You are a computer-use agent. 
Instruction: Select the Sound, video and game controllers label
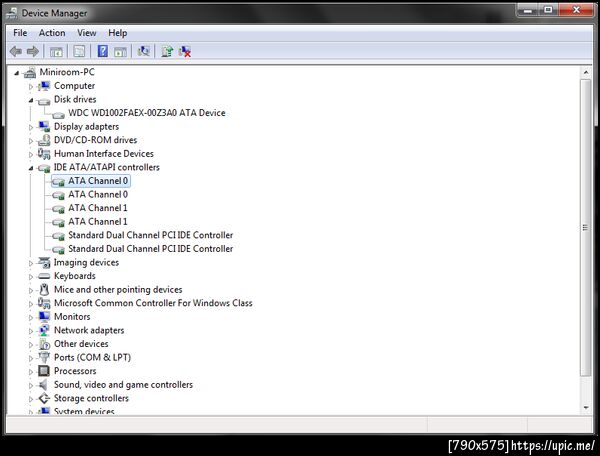[123, 384]
